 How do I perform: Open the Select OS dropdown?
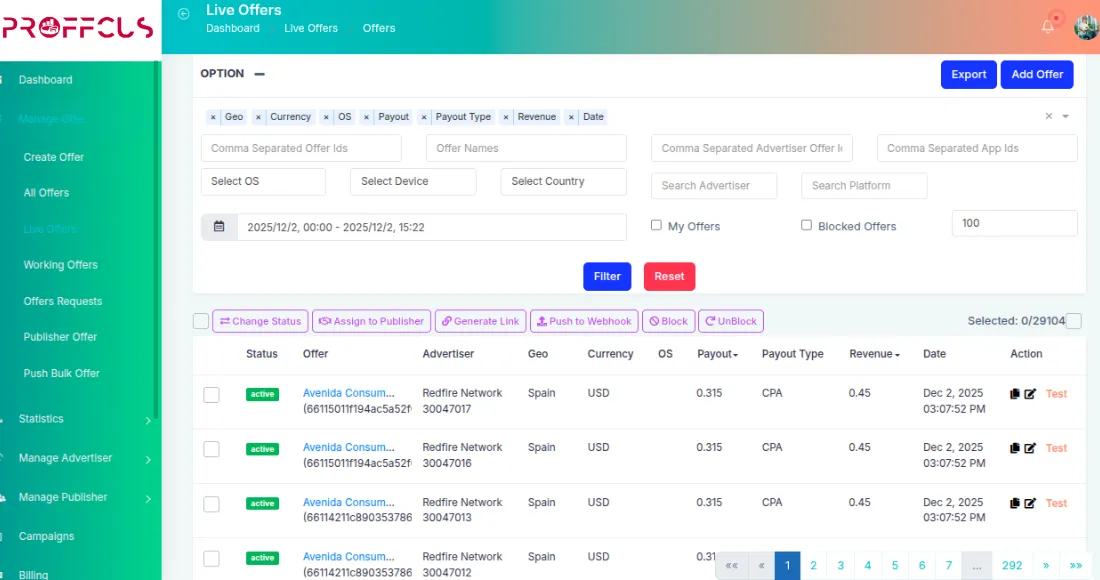point(263,181)
